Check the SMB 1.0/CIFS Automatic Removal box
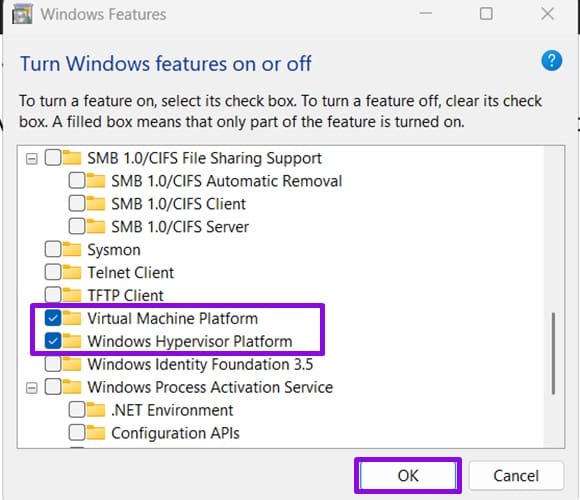The image size is (580, 500). click(x=77, y=180)
